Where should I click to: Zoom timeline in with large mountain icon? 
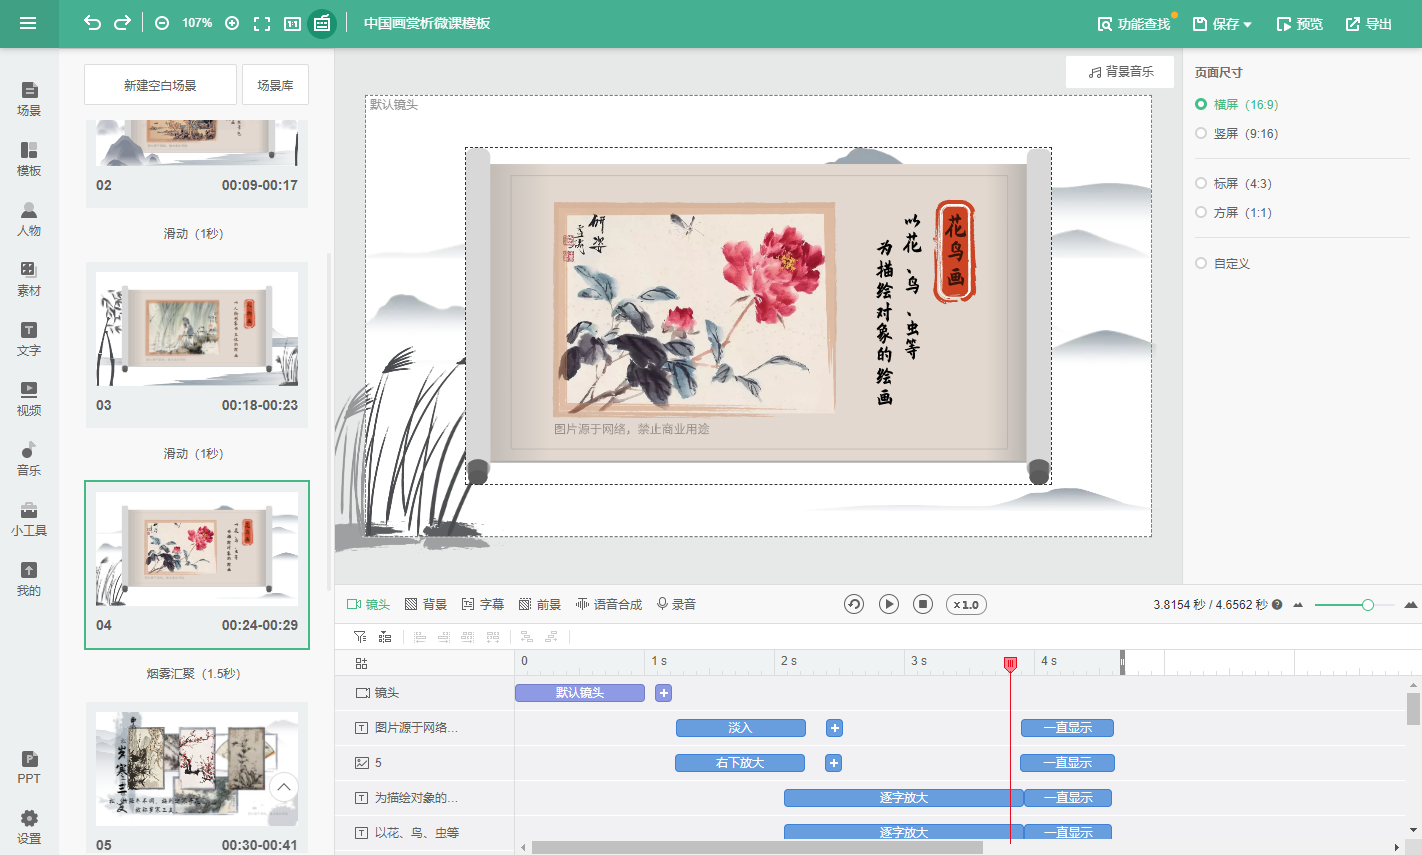click(1411, 605)
